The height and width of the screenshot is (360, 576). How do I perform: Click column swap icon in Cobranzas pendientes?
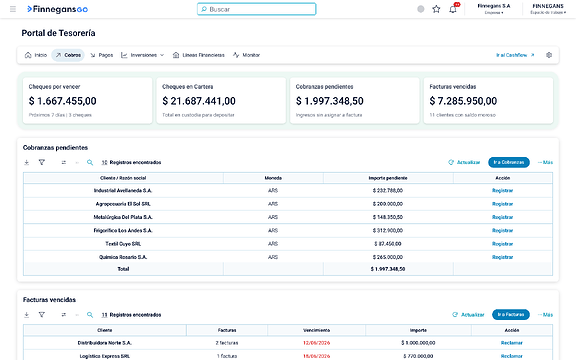point(64,162)
